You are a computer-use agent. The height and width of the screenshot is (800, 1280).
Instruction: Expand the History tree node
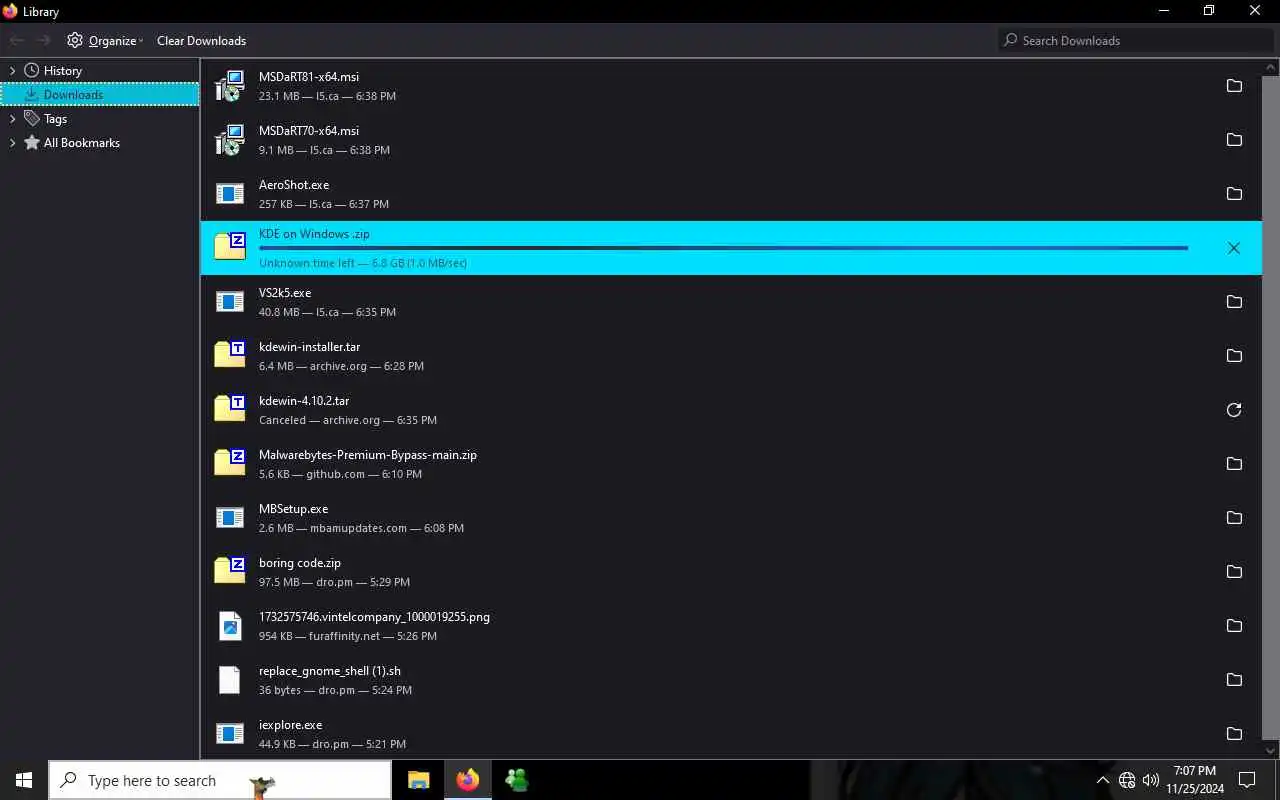tap(12, 71)
